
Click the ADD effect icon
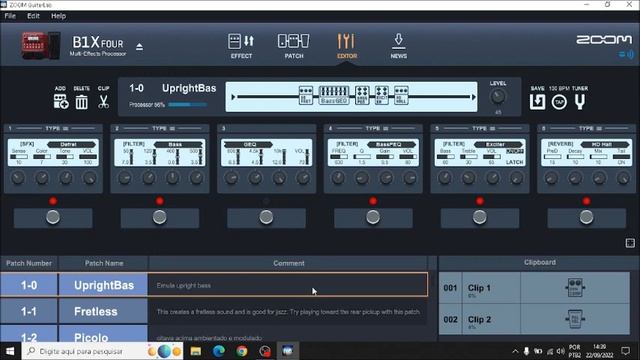point(61,101)
